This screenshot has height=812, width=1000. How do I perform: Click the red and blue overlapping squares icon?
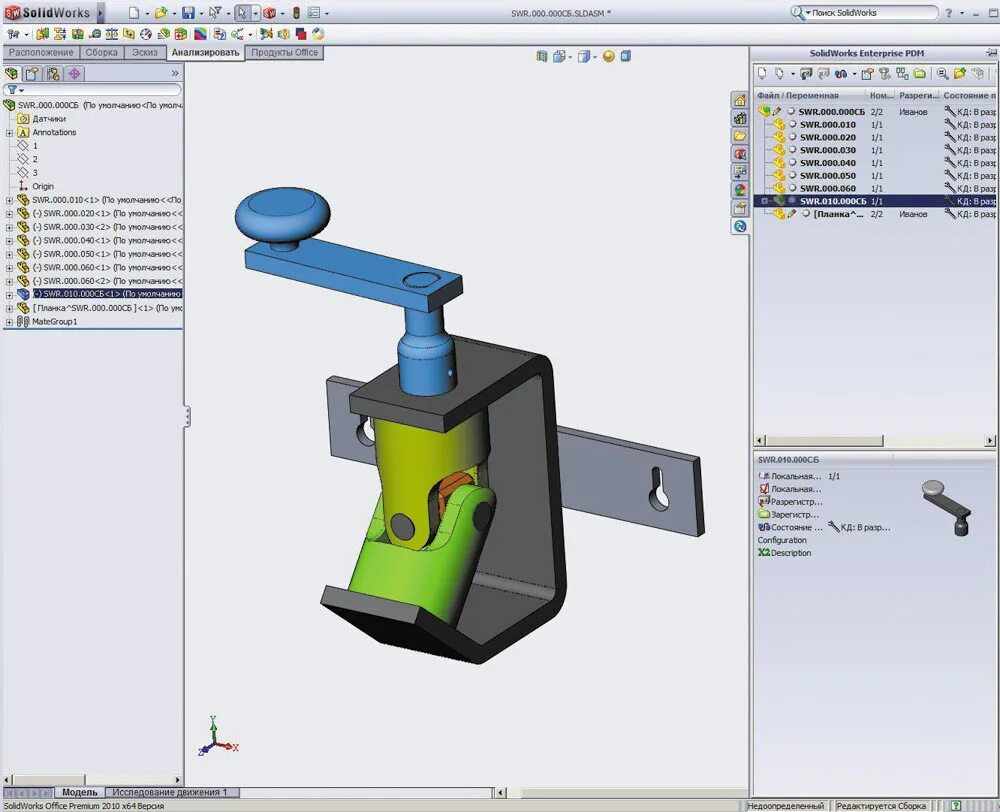(x=301, y=34)
